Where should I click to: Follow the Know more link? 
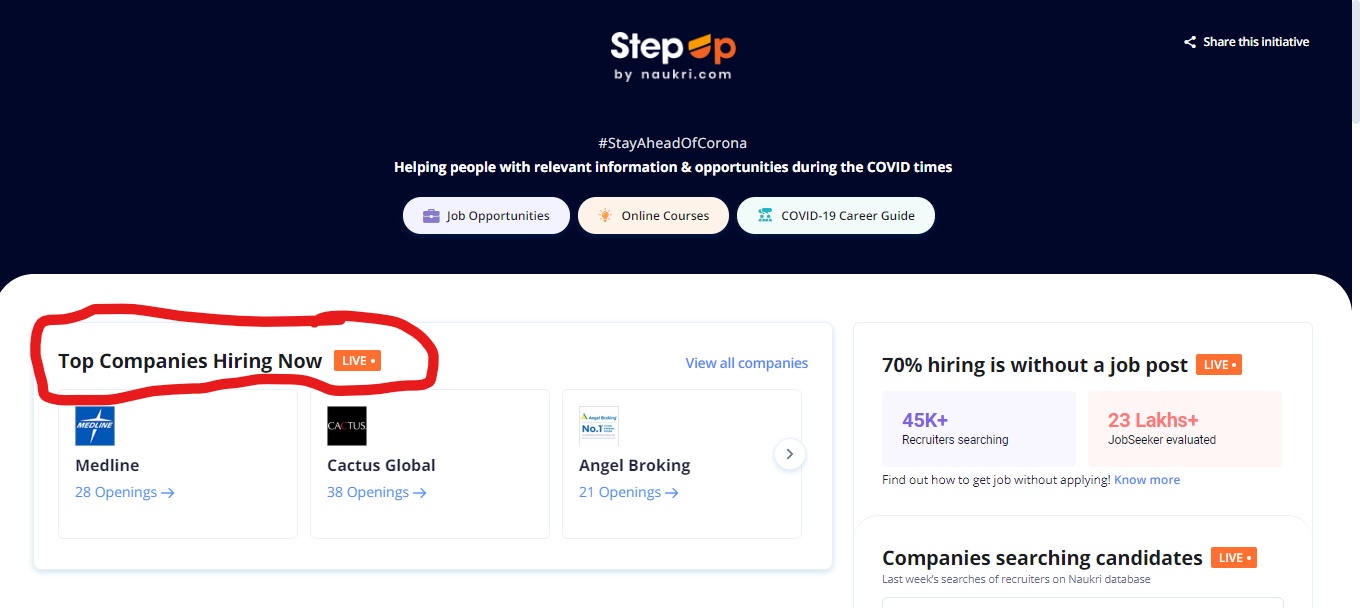coord(1147,480)
